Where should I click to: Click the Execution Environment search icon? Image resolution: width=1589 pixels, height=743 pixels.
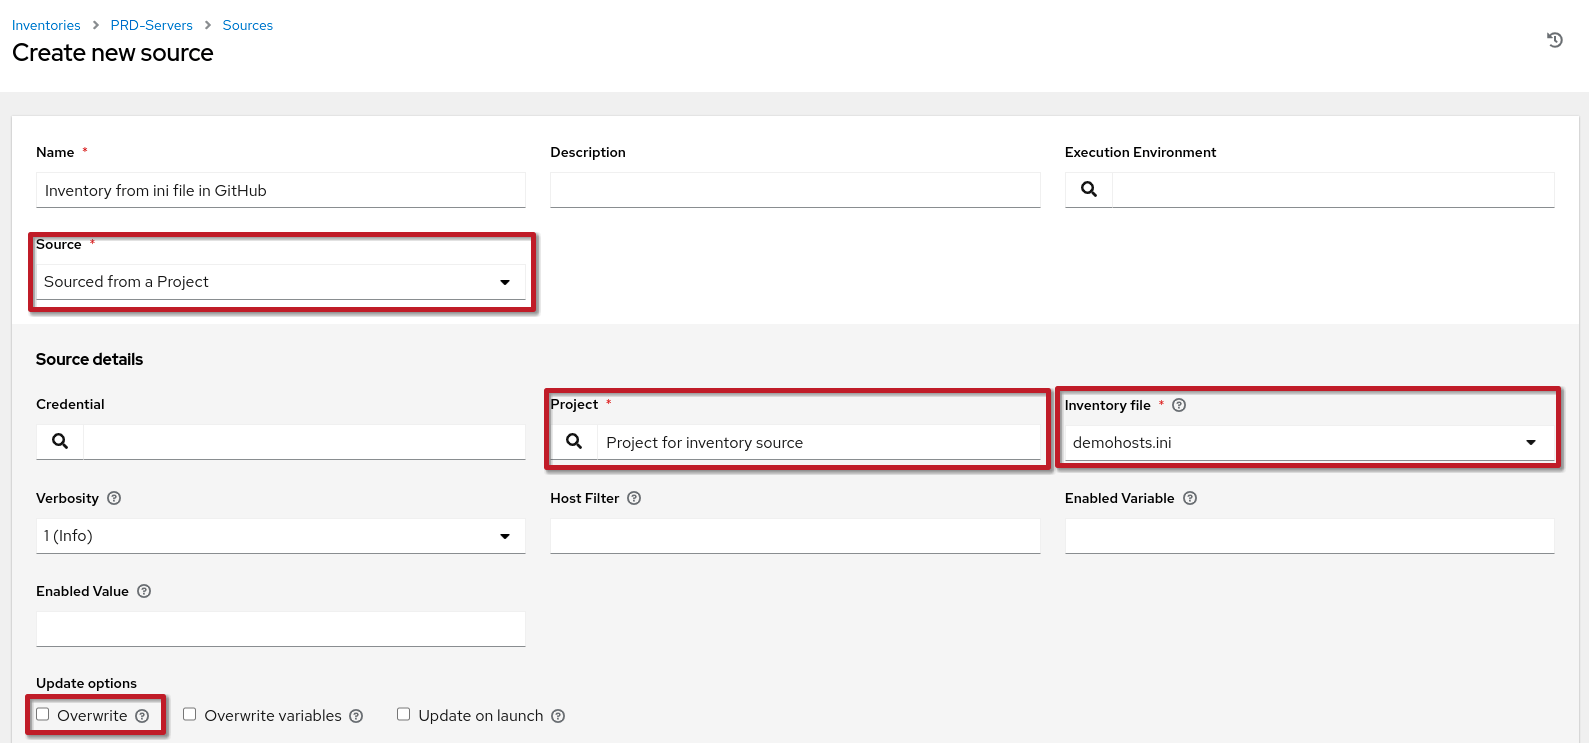click(1089, 189)
